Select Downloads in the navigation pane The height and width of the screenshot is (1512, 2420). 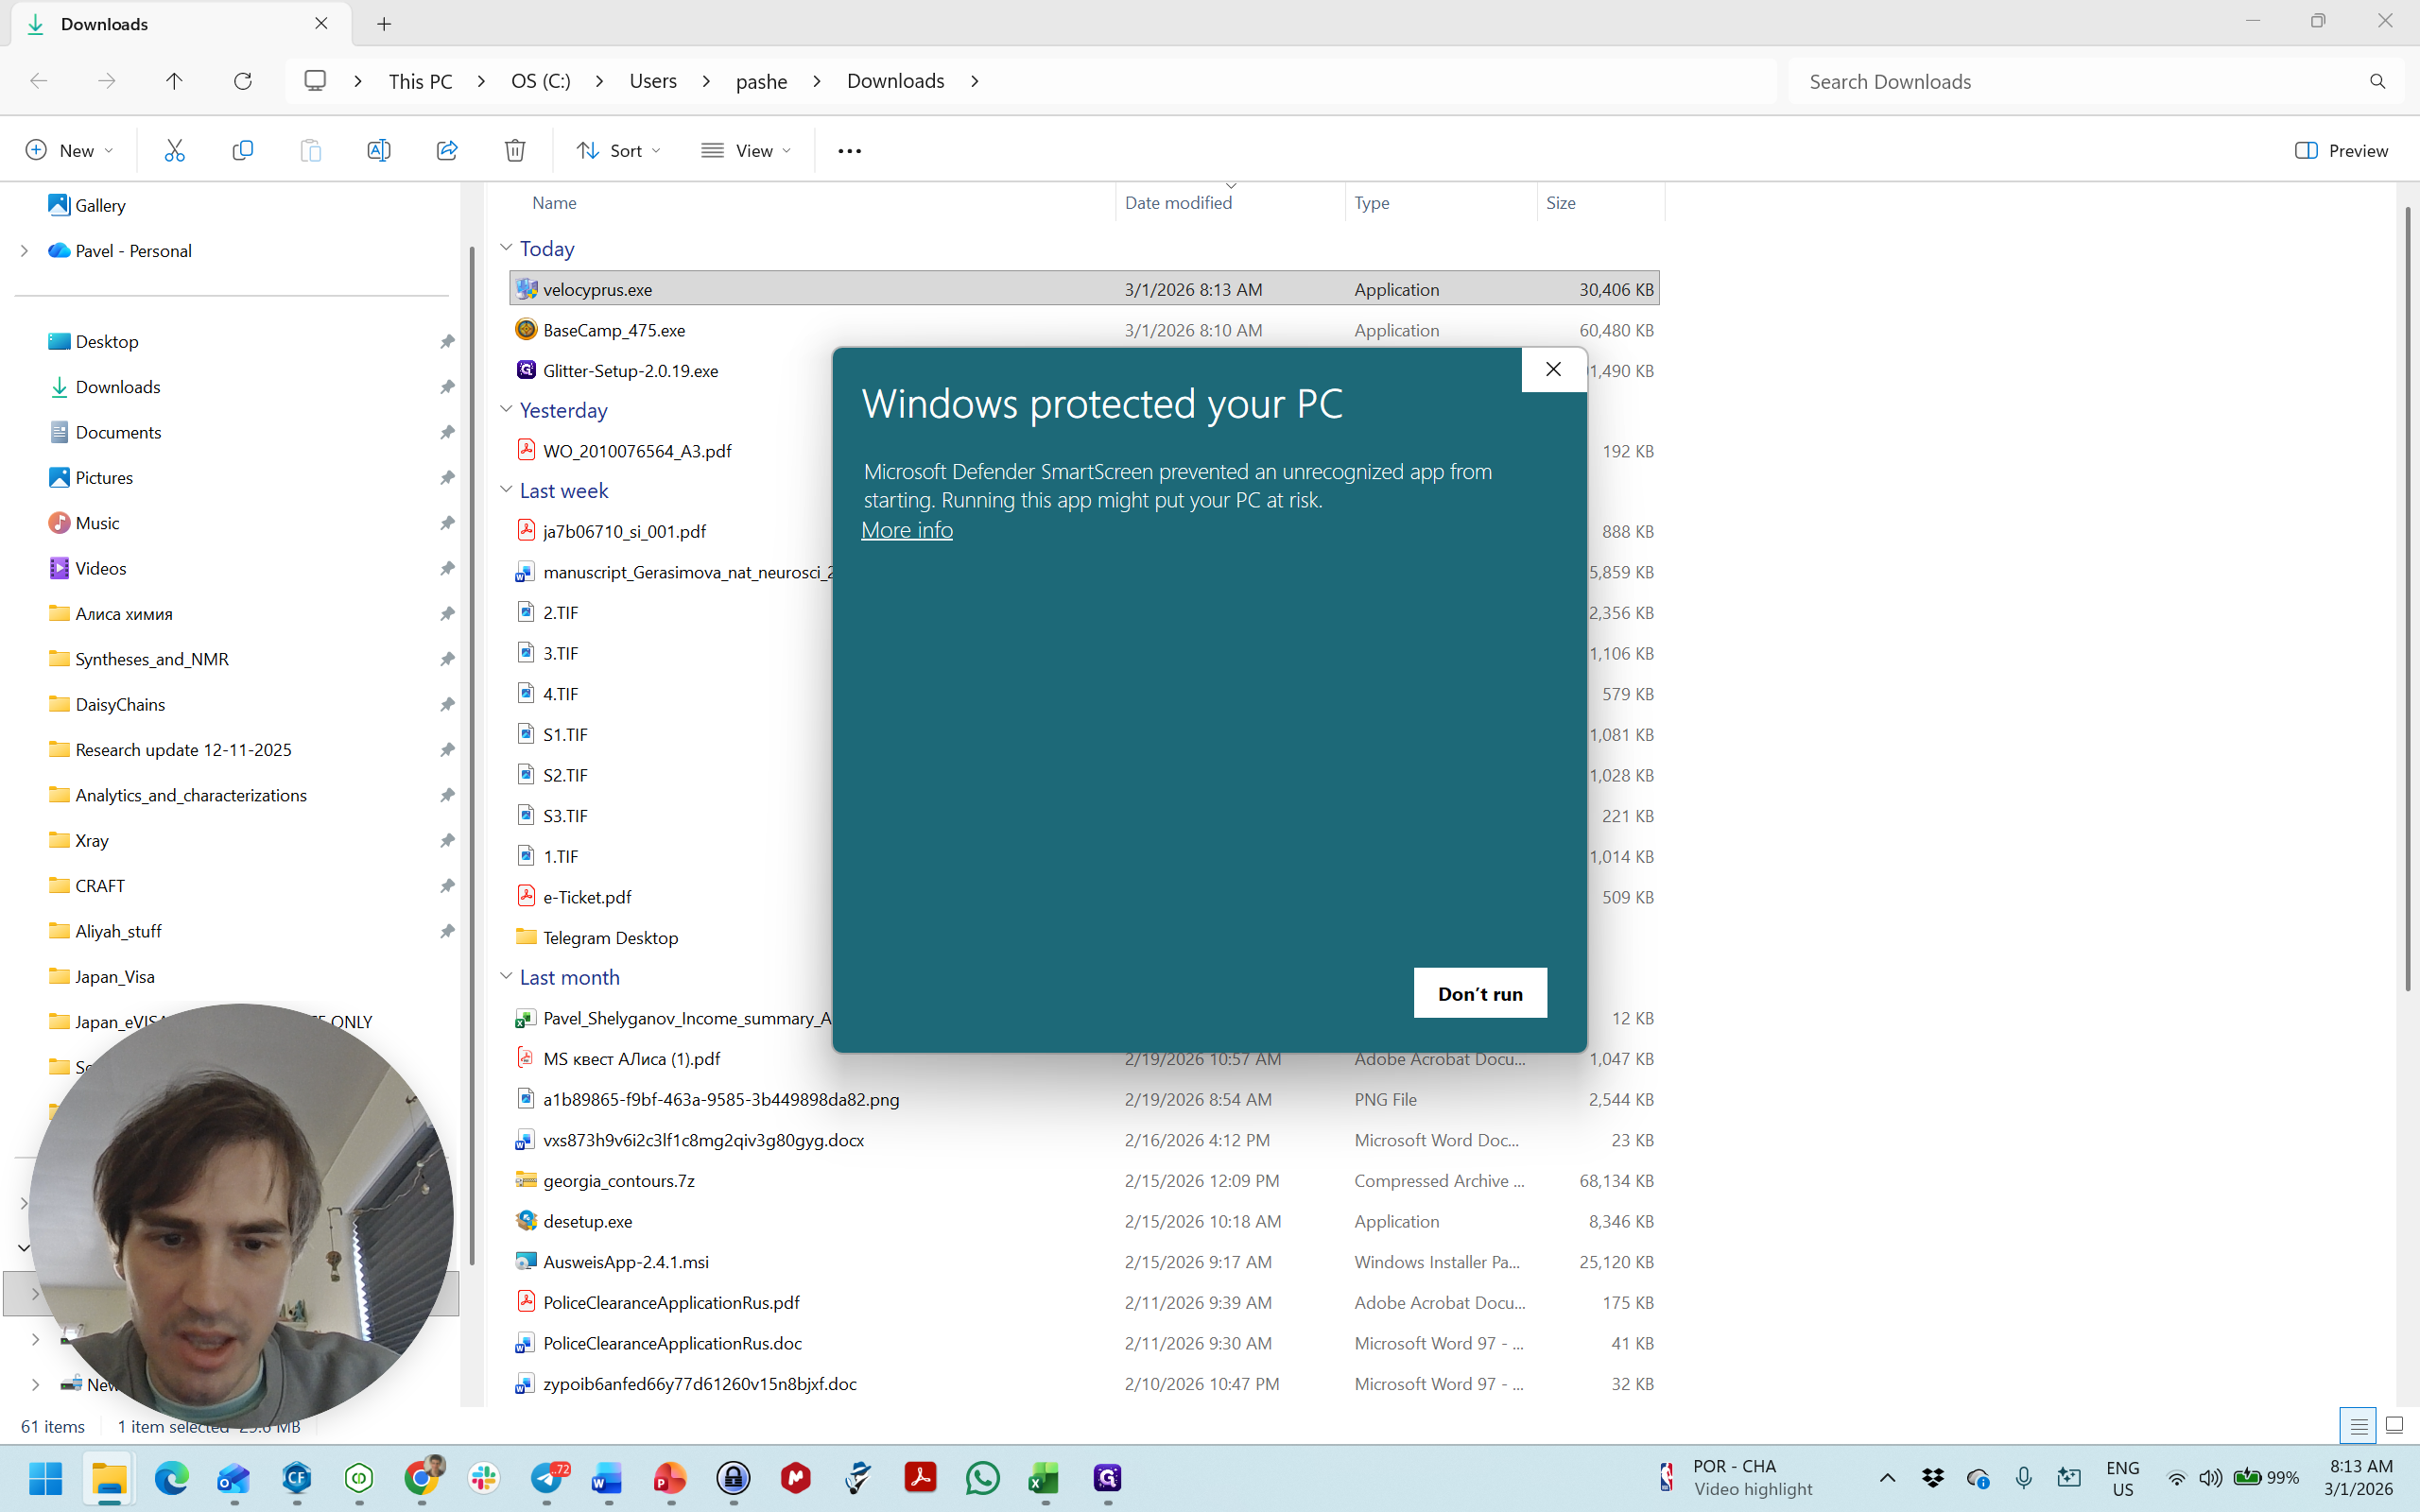117,387
